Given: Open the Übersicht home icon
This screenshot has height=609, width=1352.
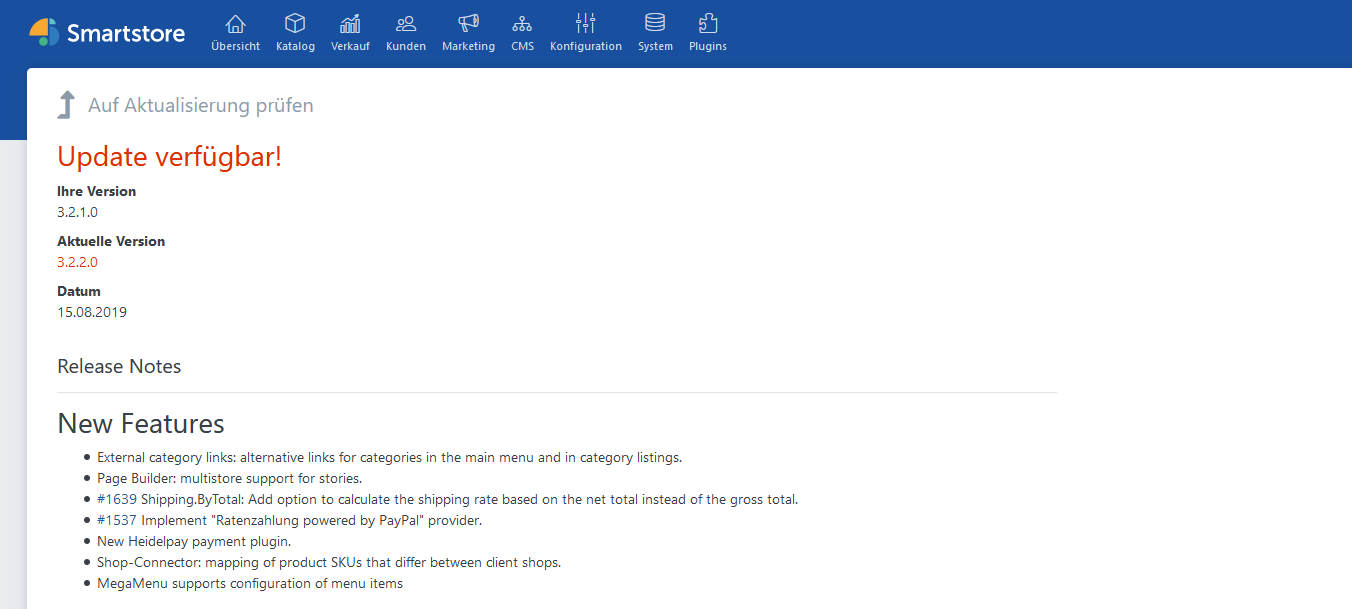Looking at the screenshot, I should pos(235,24).
